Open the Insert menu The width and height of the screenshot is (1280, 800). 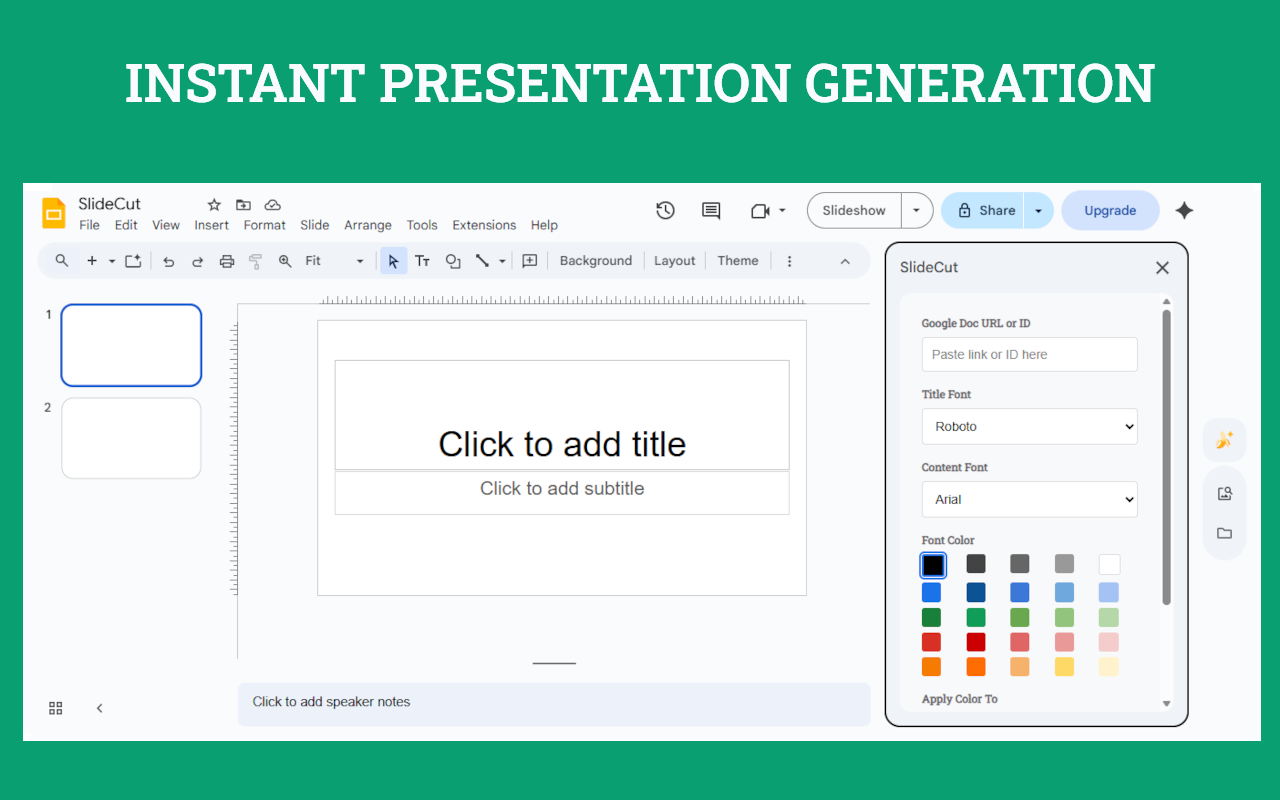[x=212, y=225]
